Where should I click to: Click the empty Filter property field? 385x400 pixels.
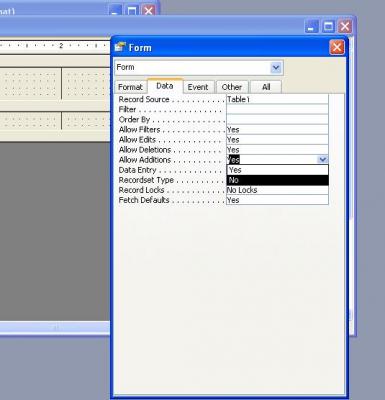point(277,109)
